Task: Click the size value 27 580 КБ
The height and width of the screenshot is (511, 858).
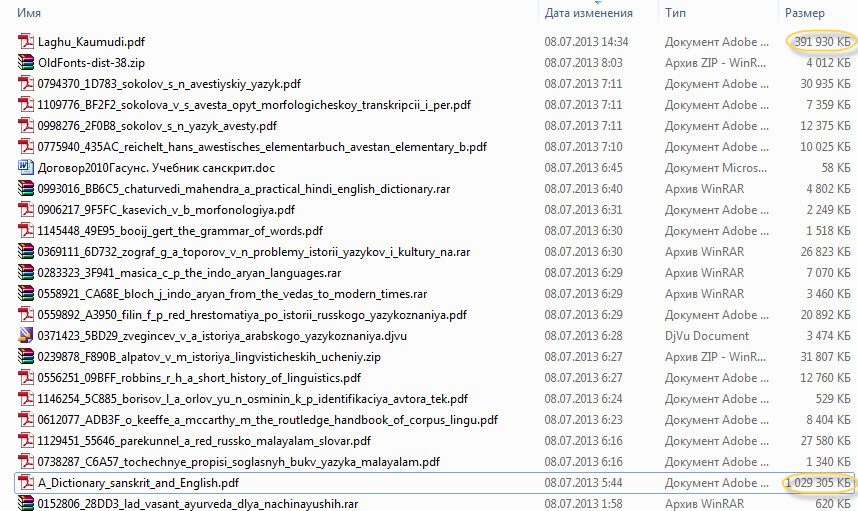Action: tap(825, 441)
